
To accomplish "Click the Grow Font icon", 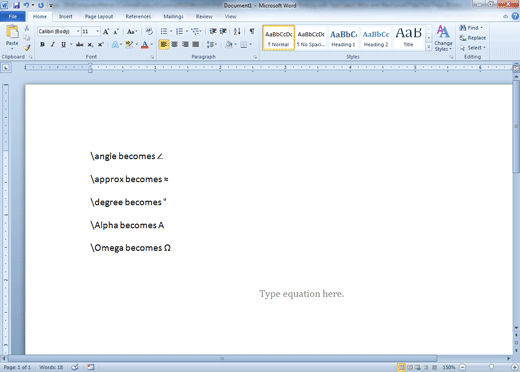I will tap(106, 32).
